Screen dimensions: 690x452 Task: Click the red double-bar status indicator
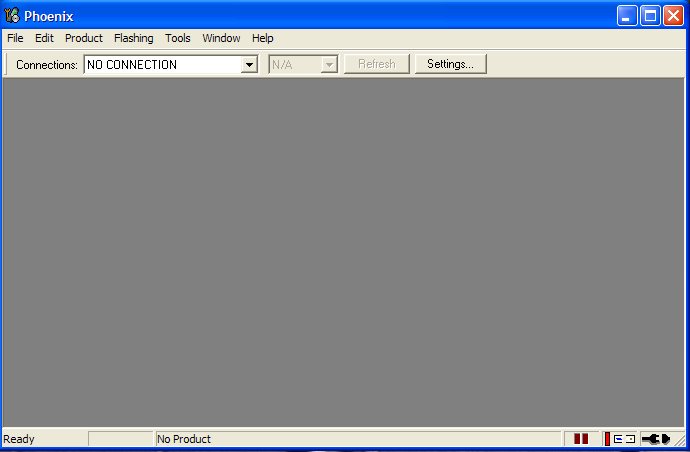[x=581, y=439]
